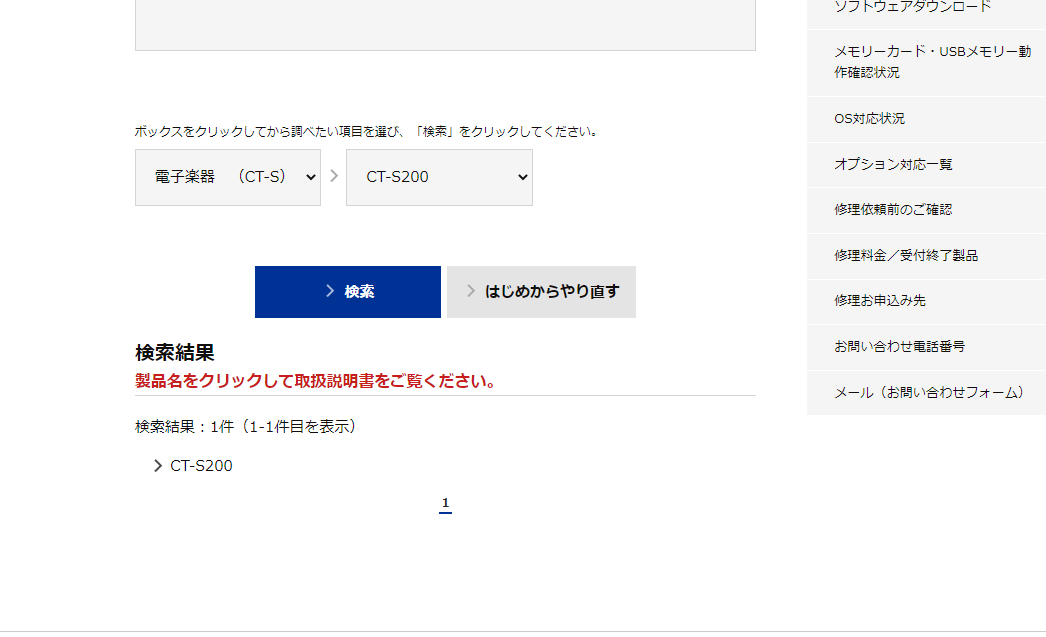Image resolution: width=1046 pixels, height=637 pixels.
Task: Click the ボックスをクリックしてから instruction text
Action: click(x=367, y=131)
